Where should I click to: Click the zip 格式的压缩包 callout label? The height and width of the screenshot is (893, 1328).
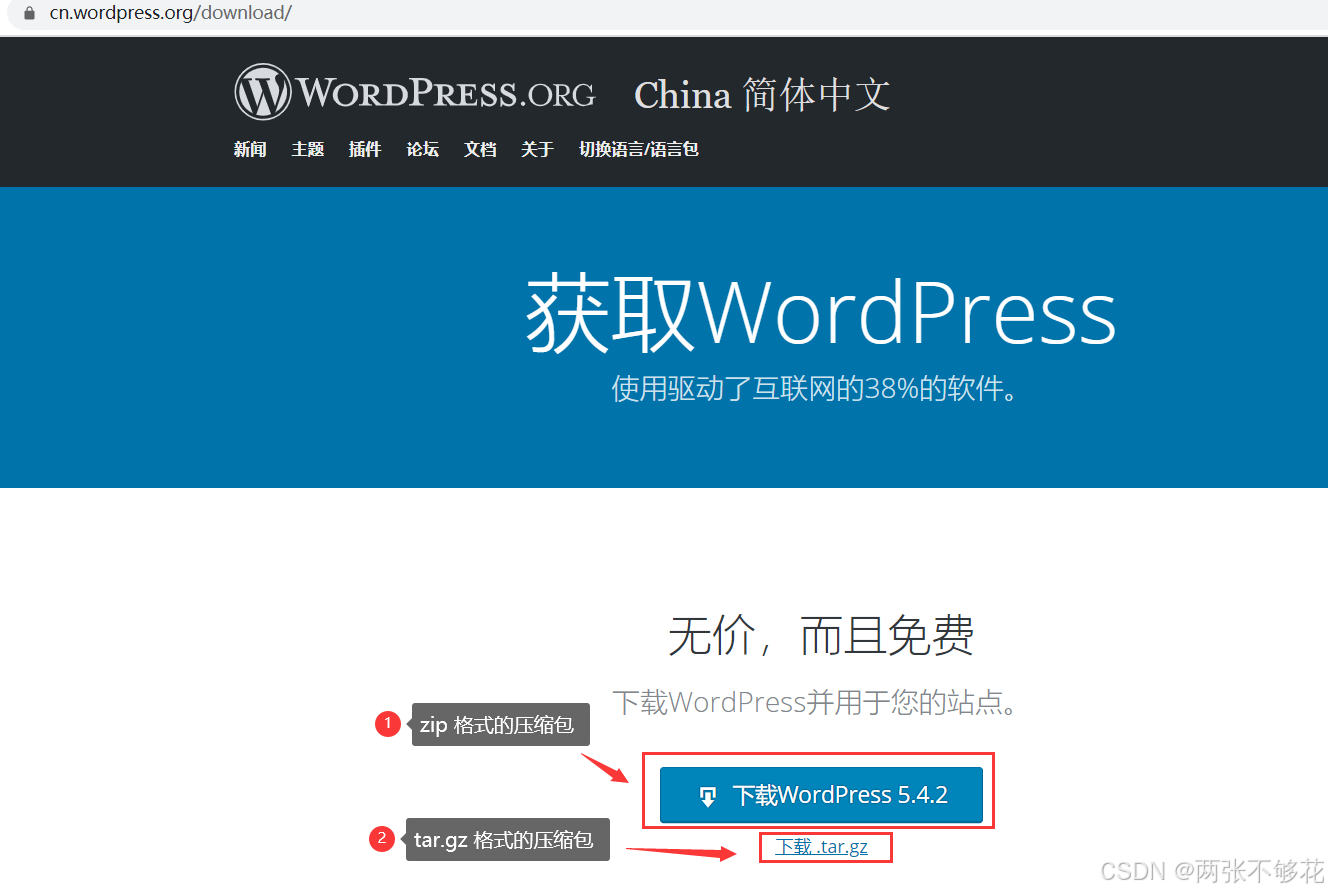500,723
